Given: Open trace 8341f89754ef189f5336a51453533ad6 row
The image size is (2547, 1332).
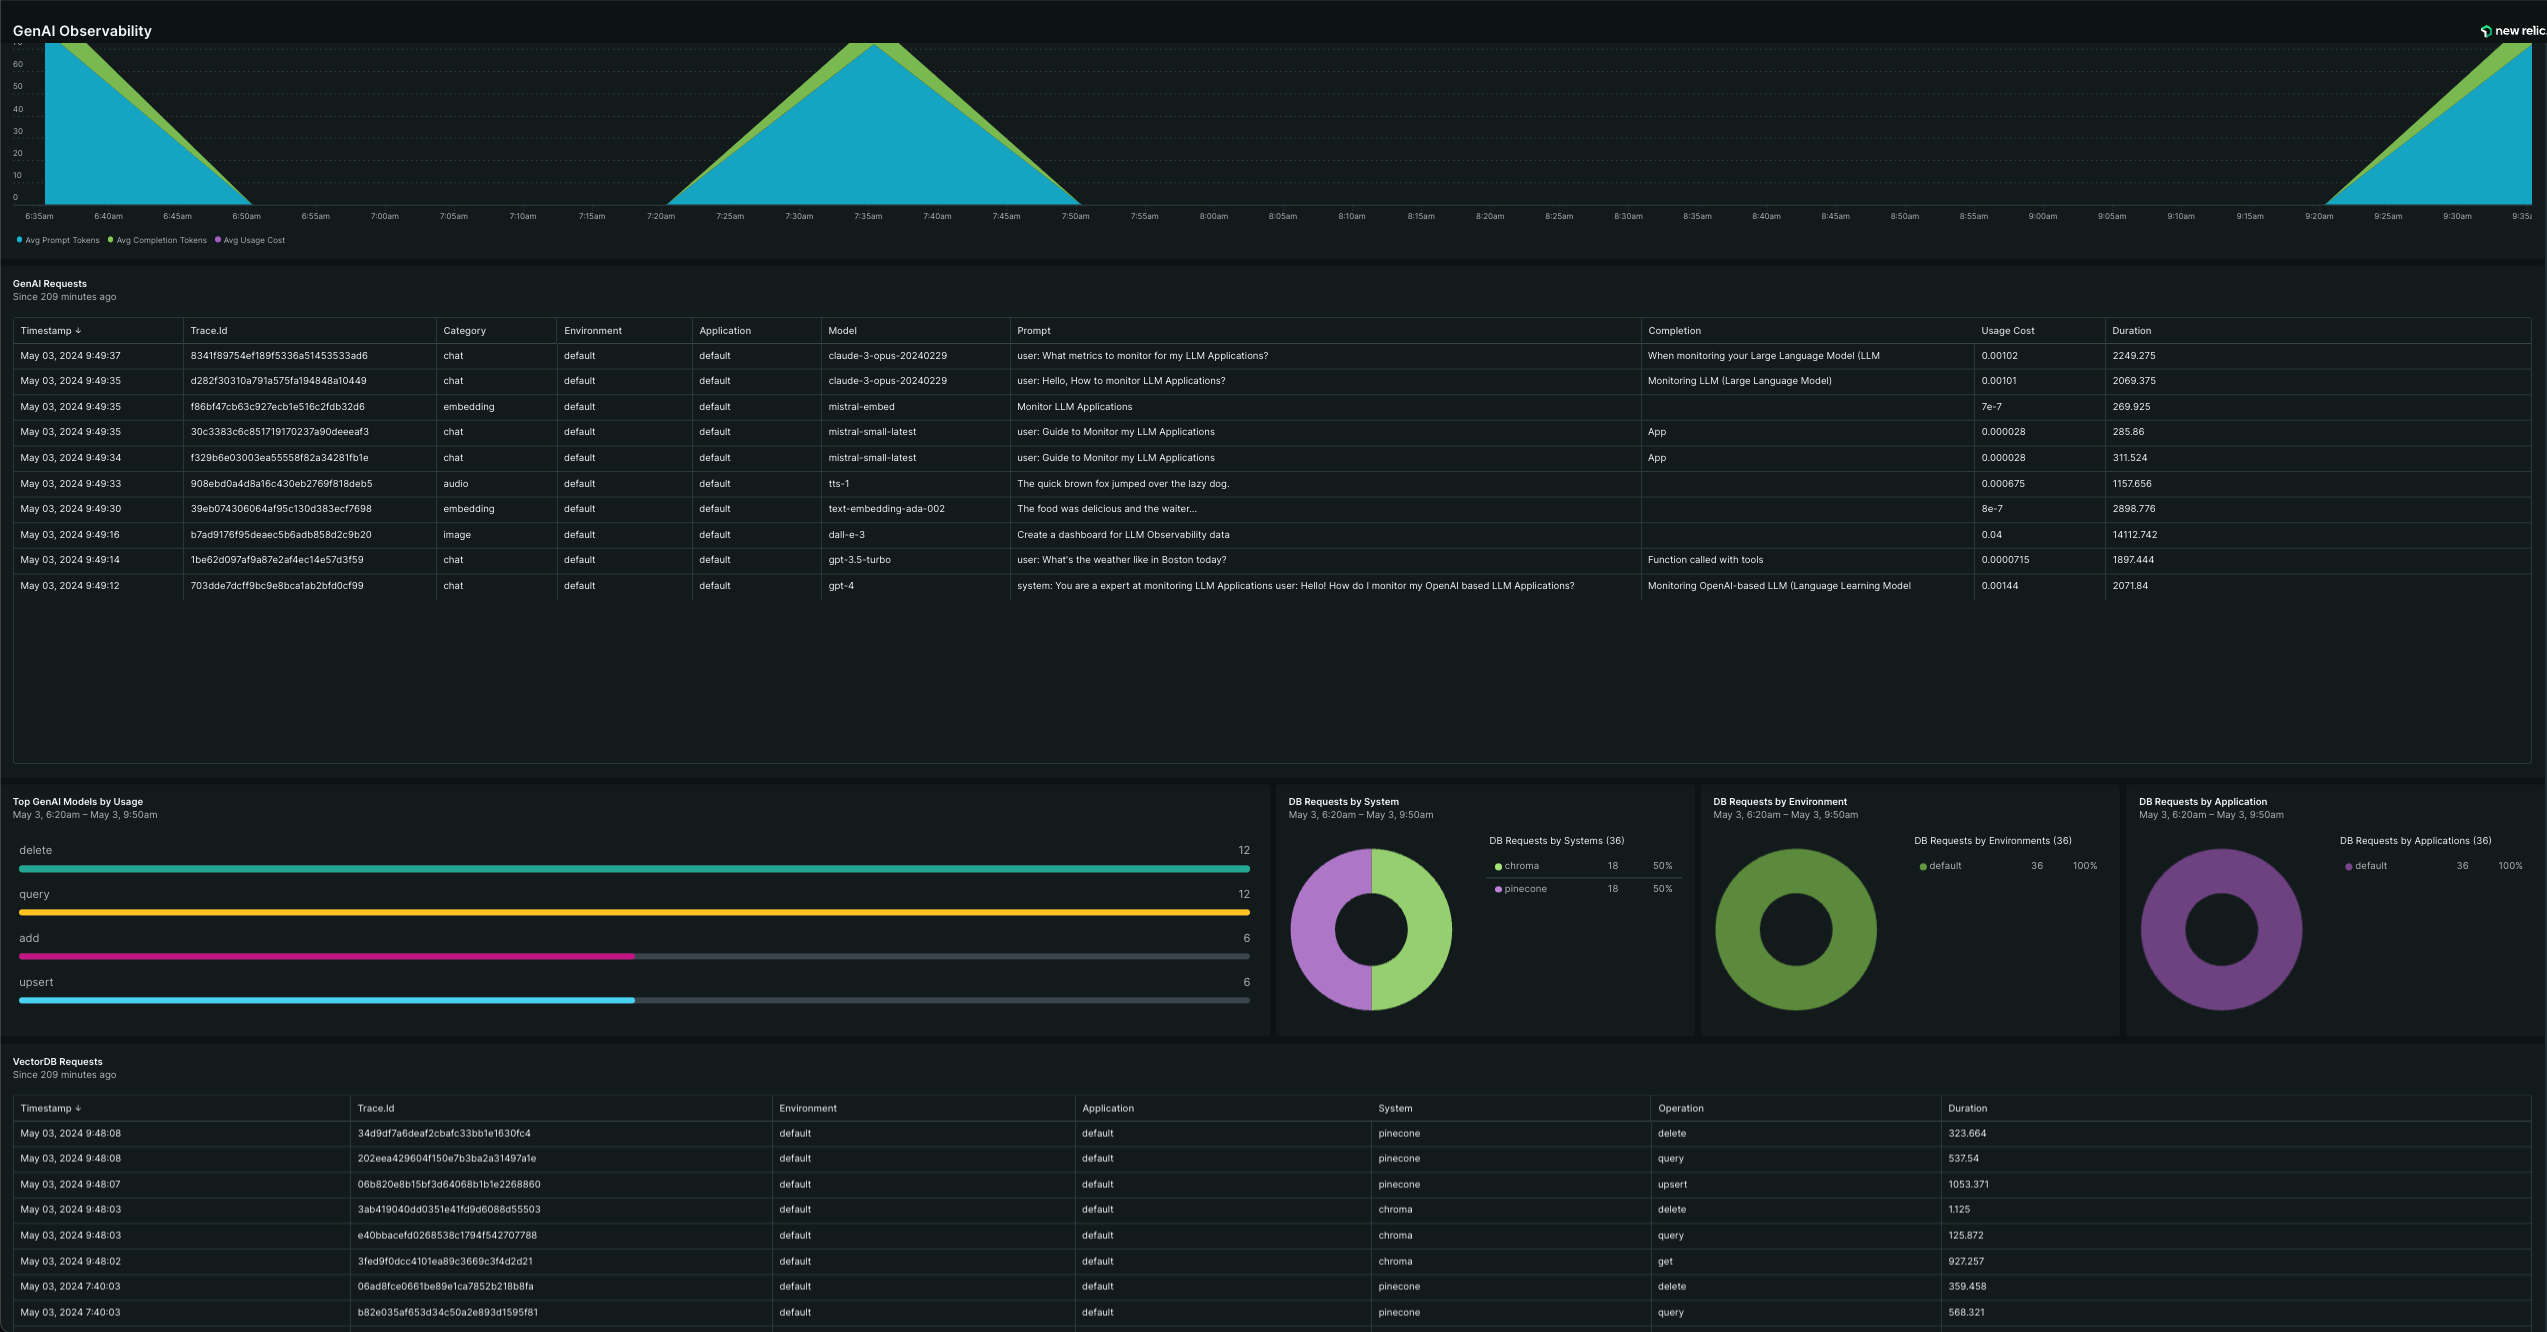Looking at the screenshot, I should click(1272, 356).
